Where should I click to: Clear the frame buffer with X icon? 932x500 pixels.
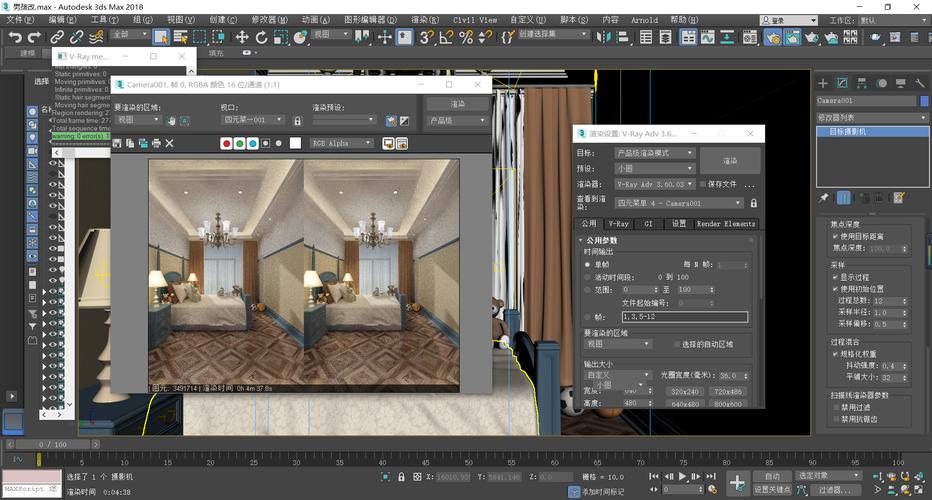[169, 143]
